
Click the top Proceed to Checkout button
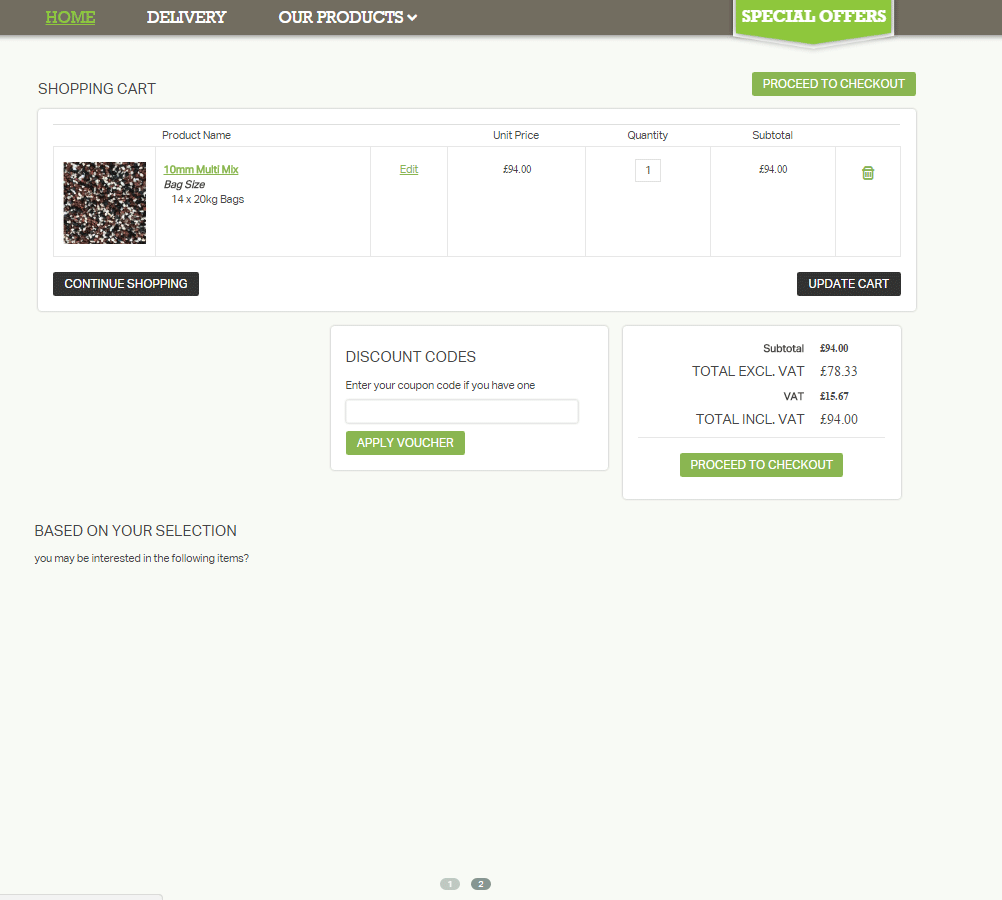(833, 84)
